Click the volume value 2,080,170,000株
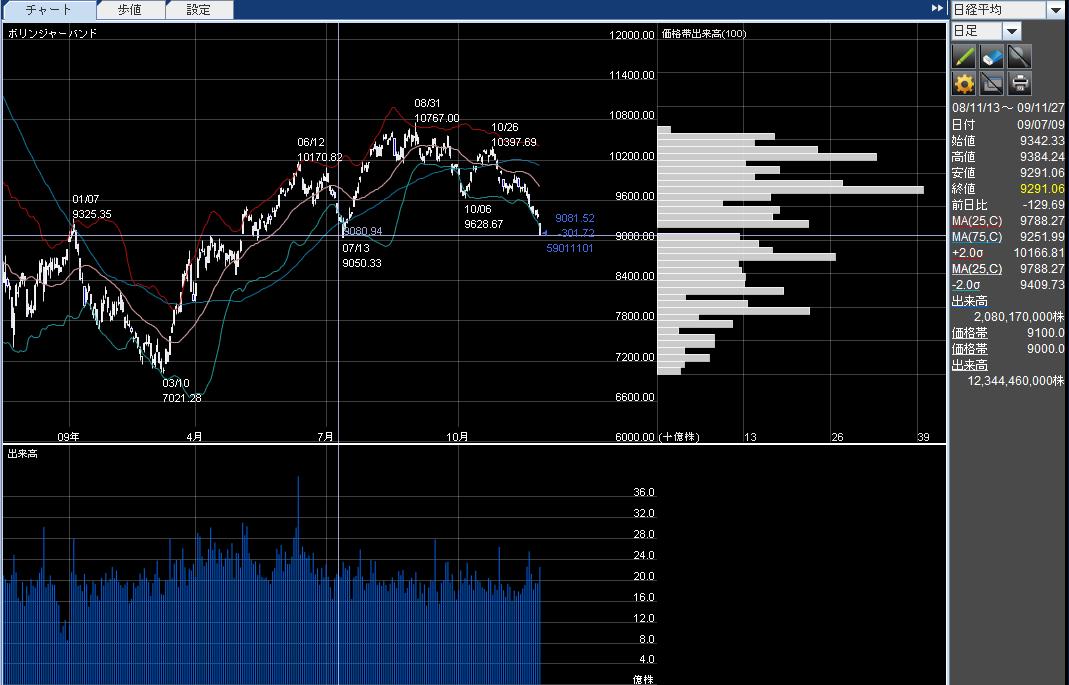1069x685 pixels. [1019, 317]
